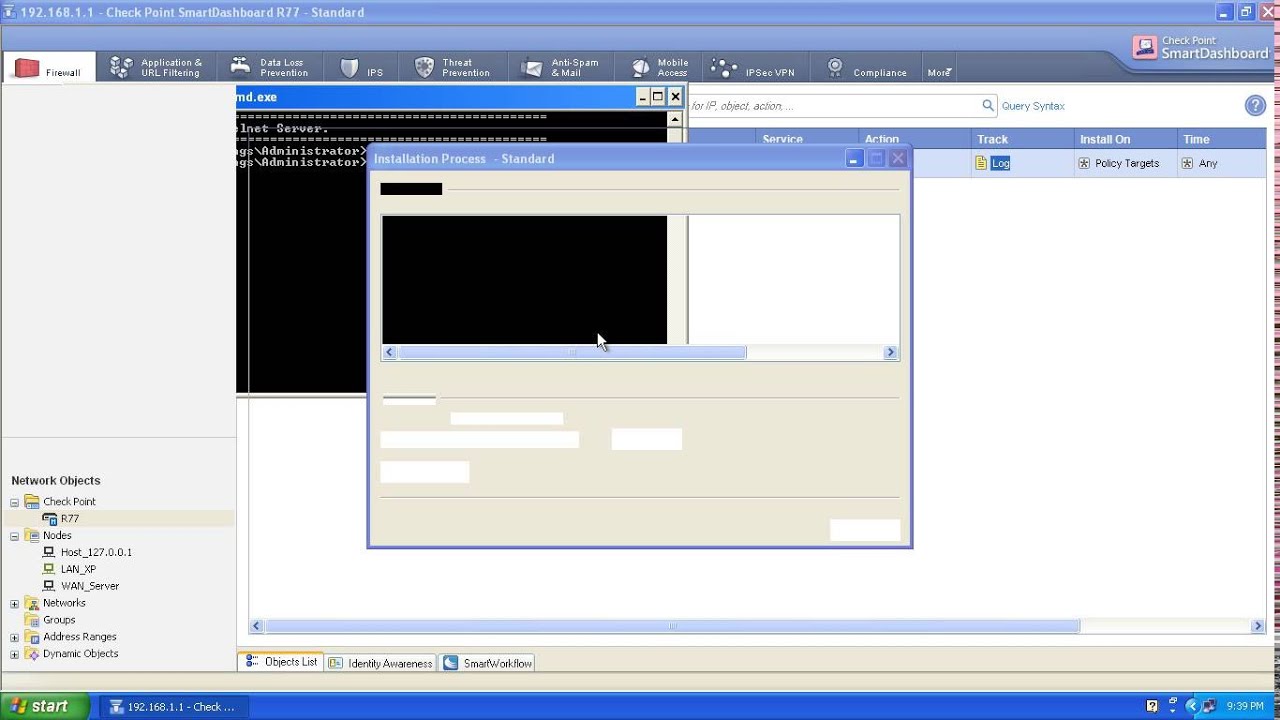Expand the Networks tree node
Image resolution: width=1280 pixels, height=720 pixels.
[x=14, y=603]
